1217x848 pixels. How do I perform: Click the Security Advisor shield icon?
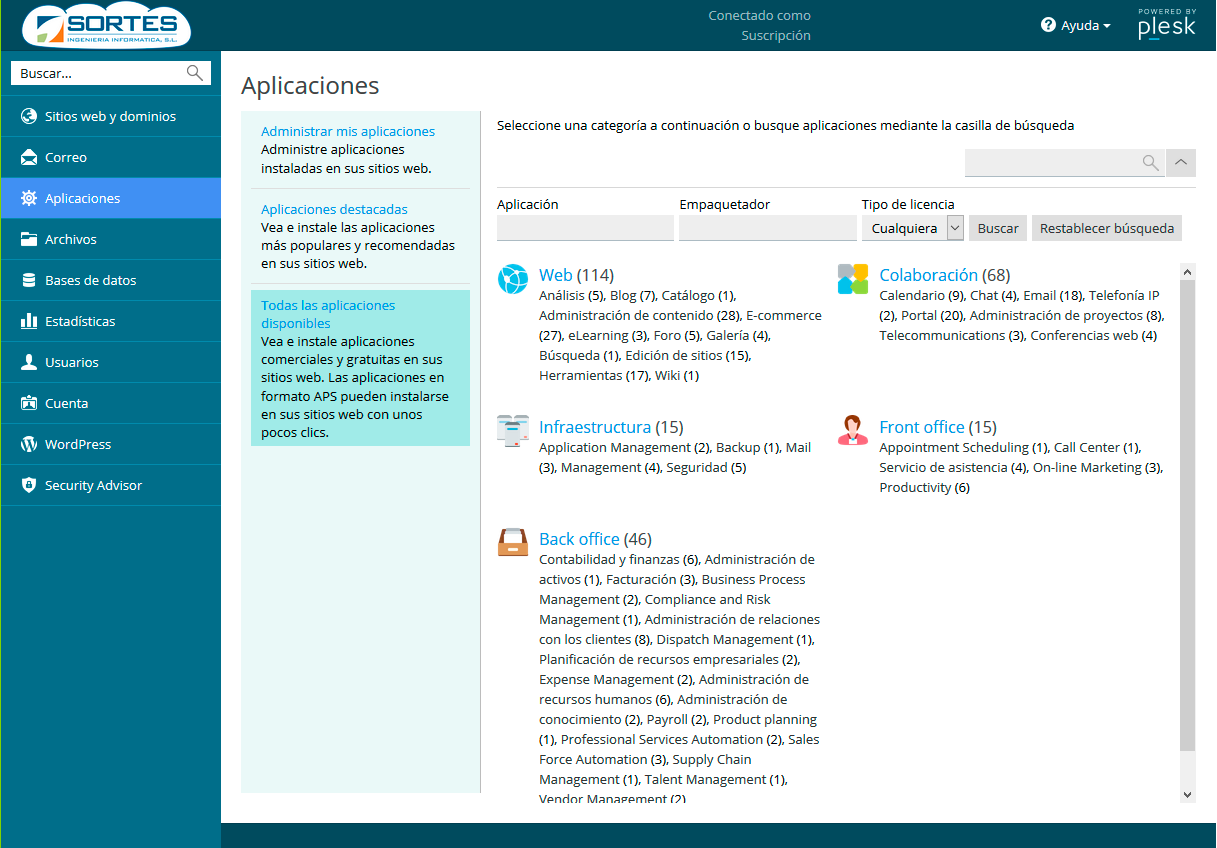(x=28, y=485)
